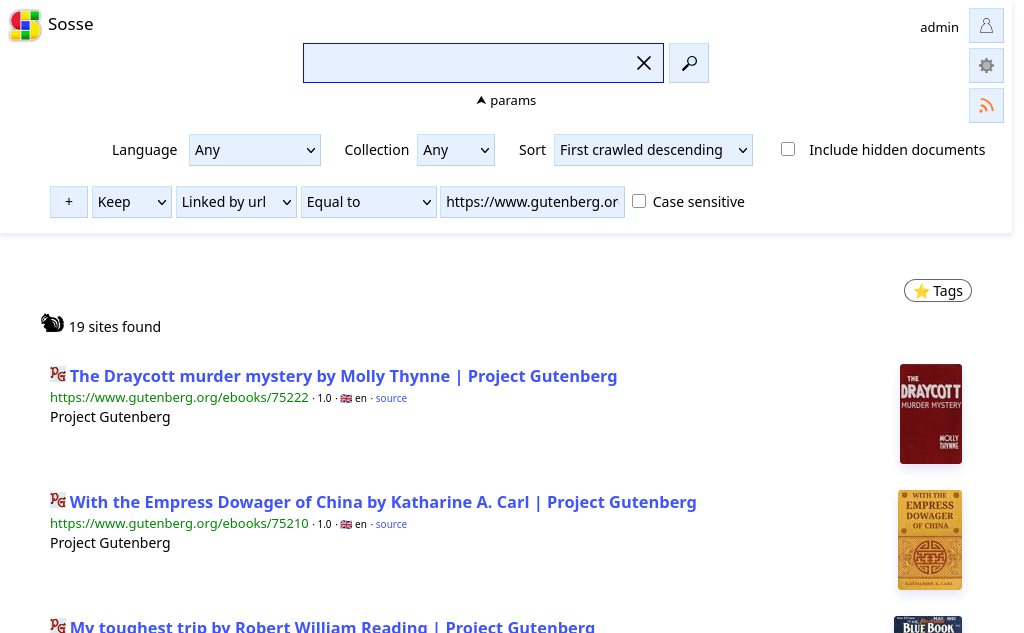Click the magnifying glass search button
Screen dimensions: 1024x633
pyautogui.click(x=688, y=63)
